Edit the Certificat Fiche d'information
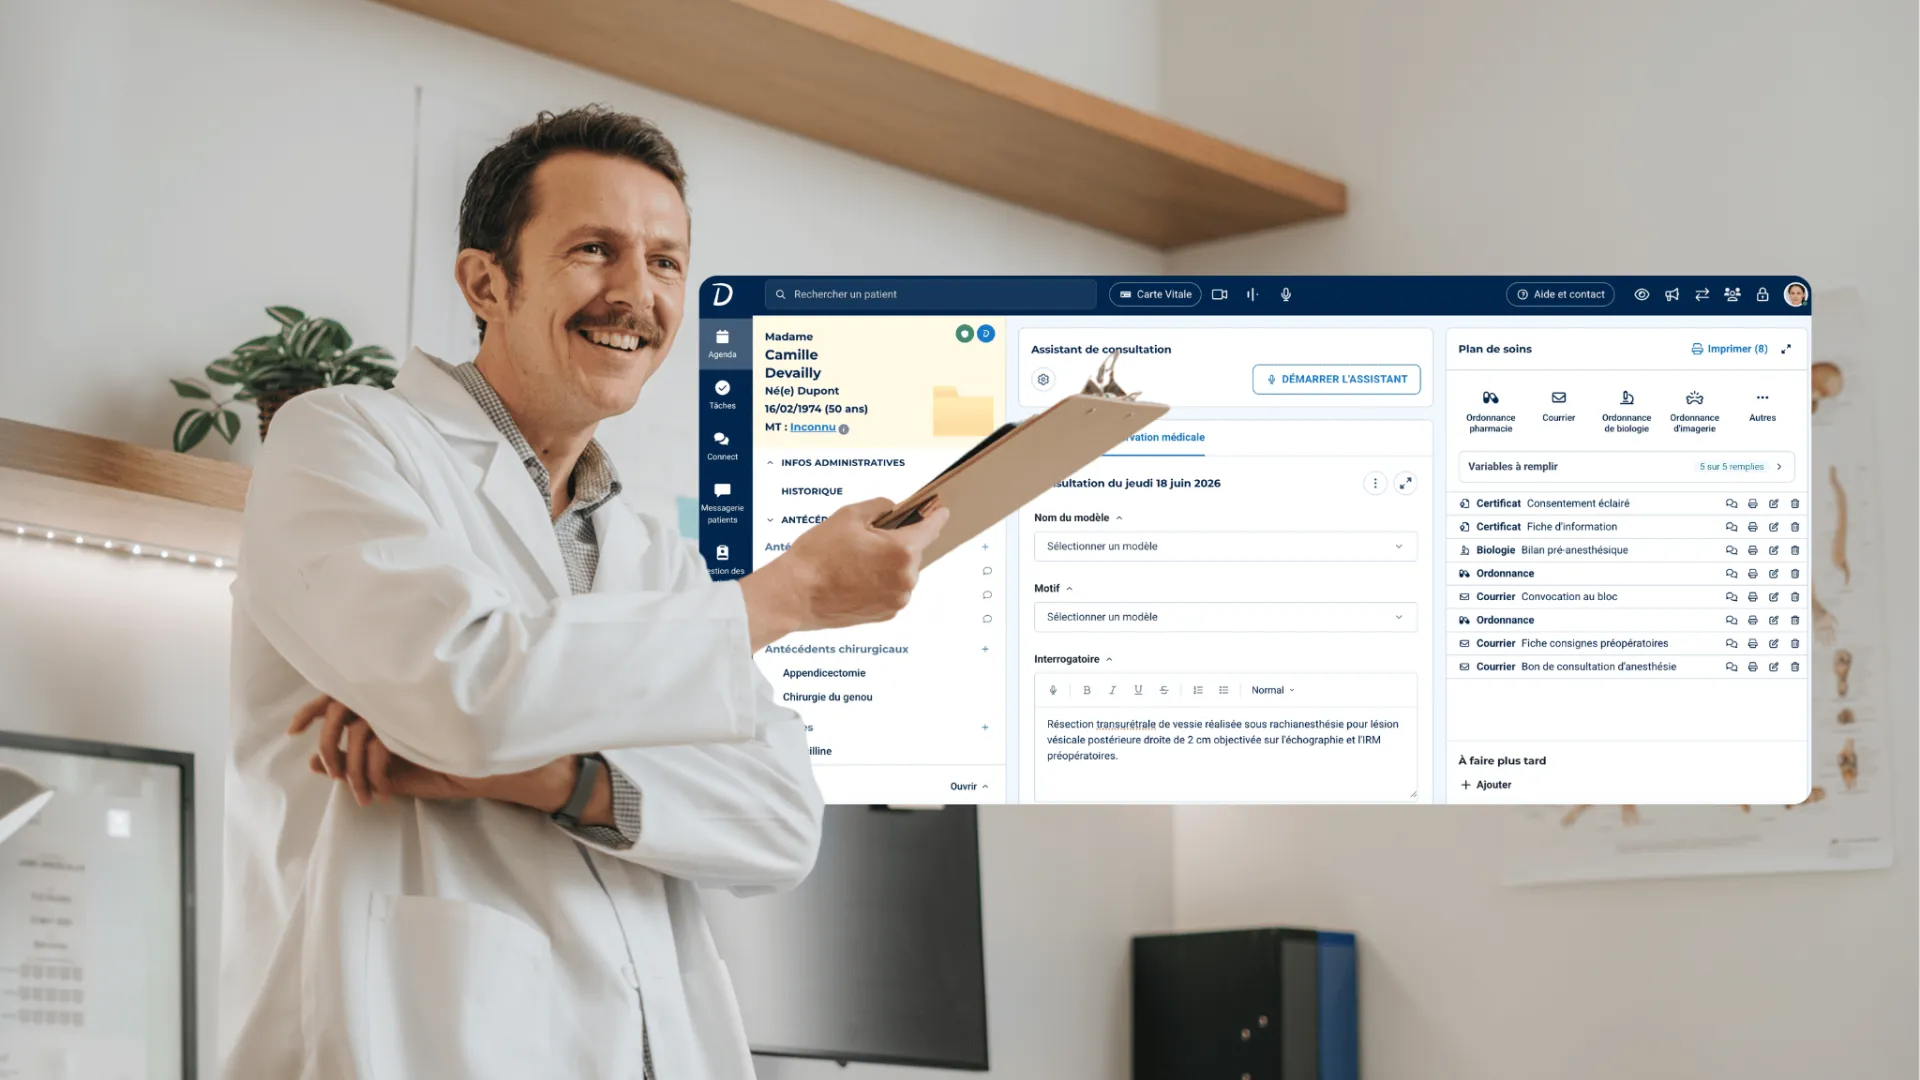The width and height of the screenshot is (1920, 1080). click(x=1773, y=527)
